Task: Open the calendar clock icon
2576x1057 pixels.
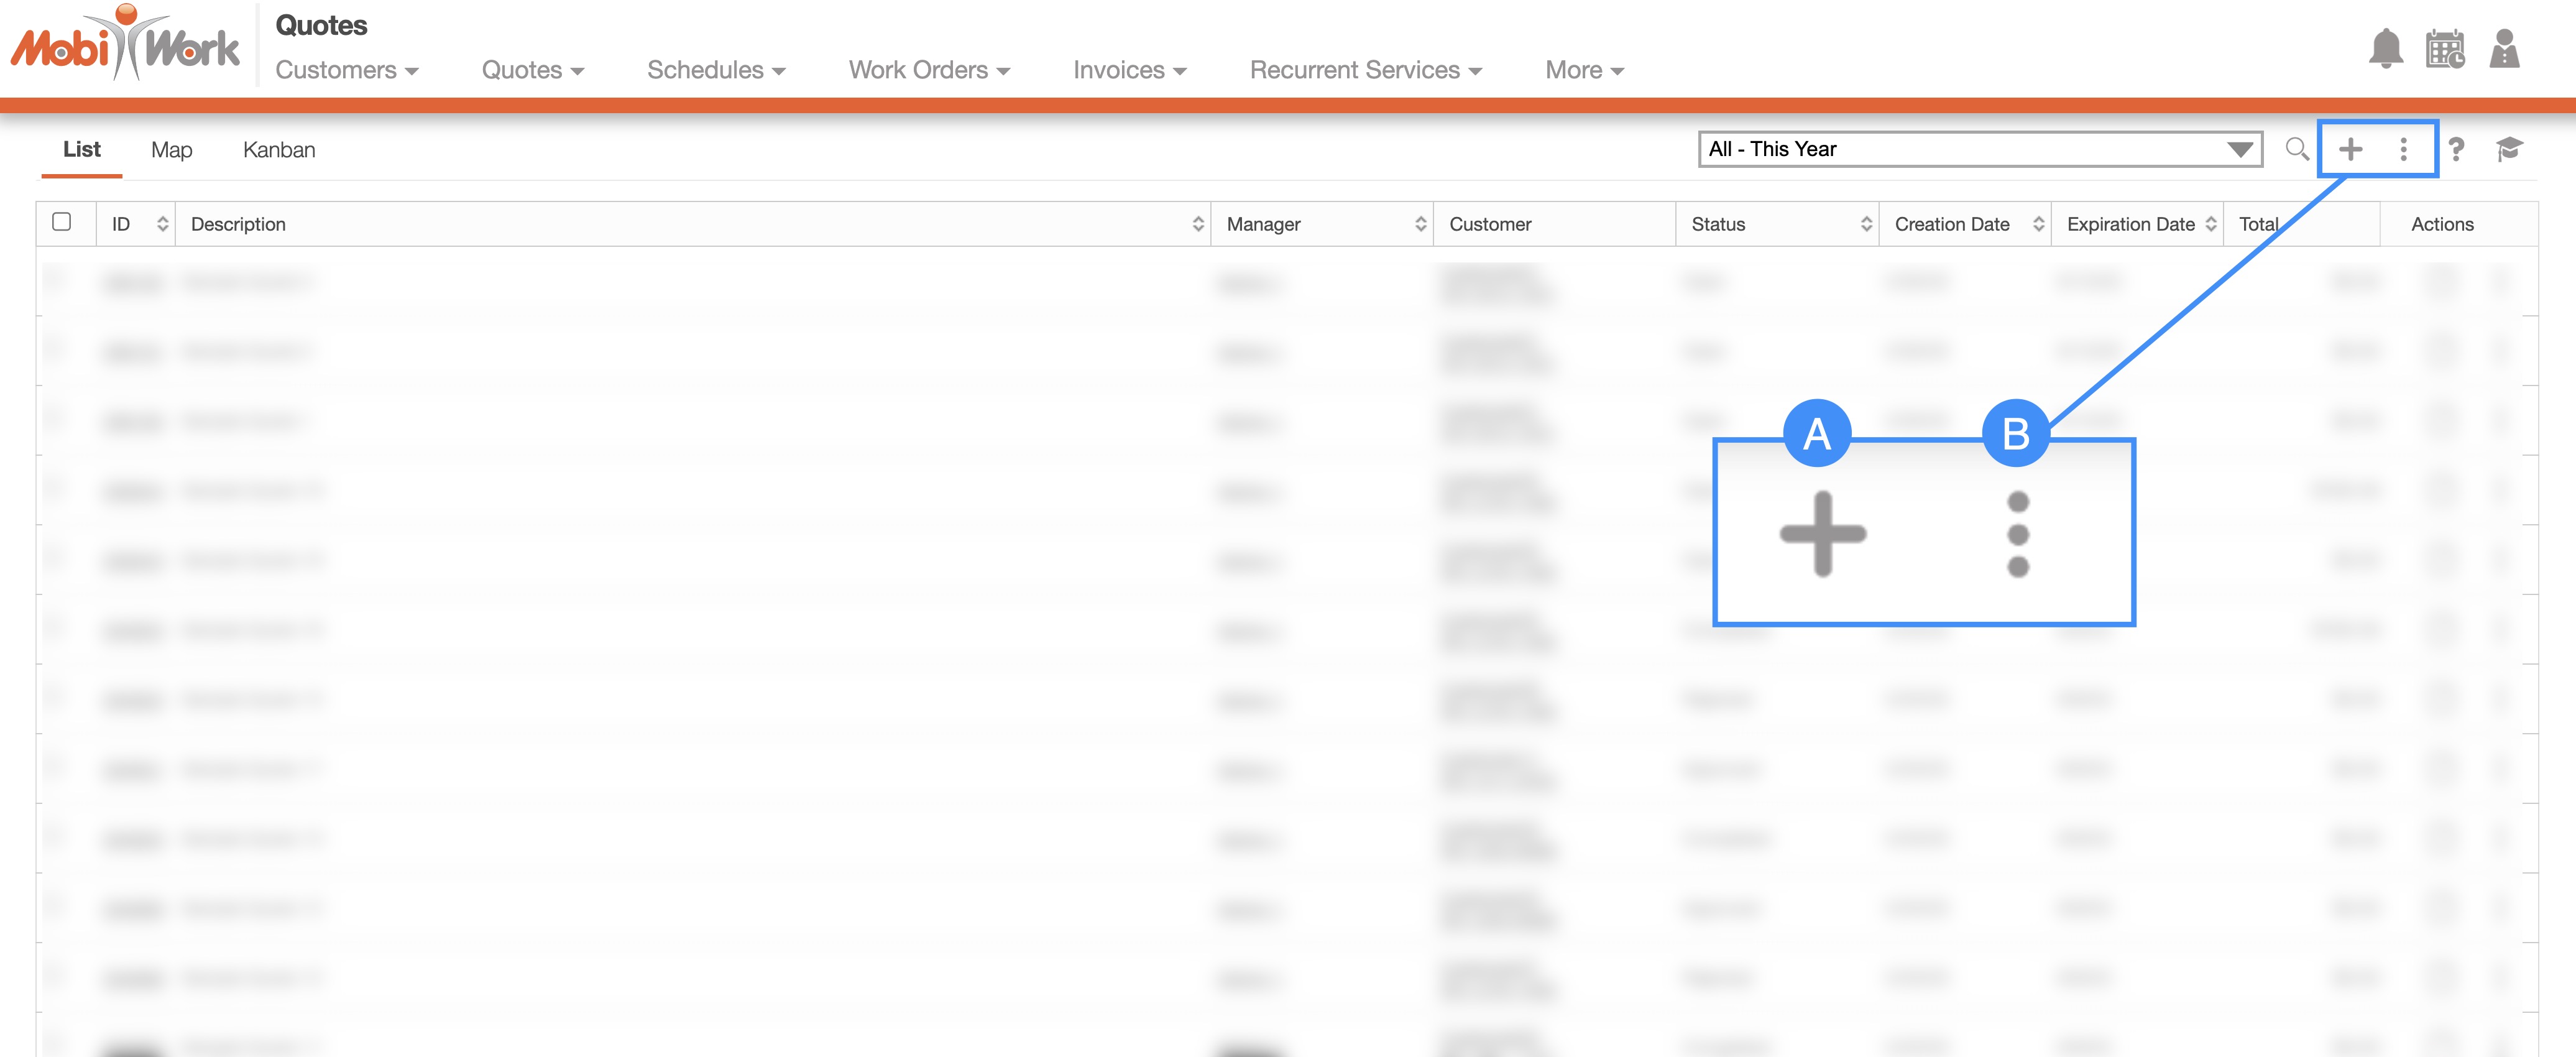Action: point(2444,48)
